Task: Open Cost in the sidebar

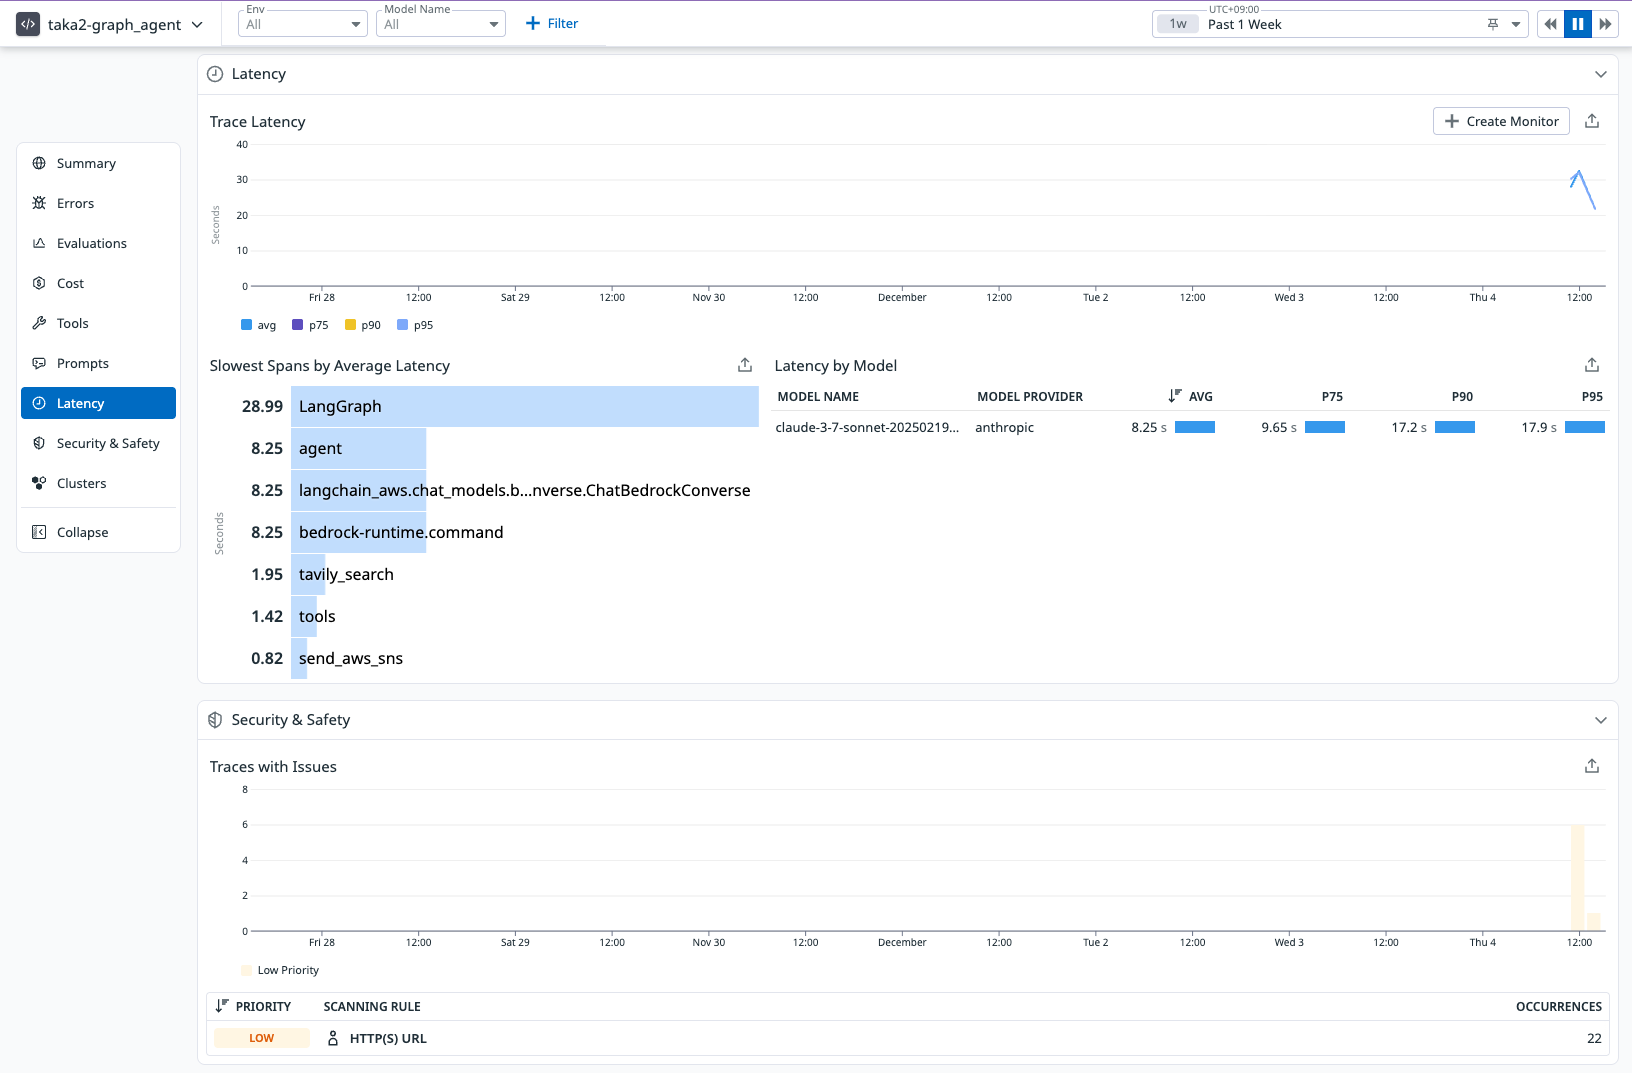Action: click(98, 283)
